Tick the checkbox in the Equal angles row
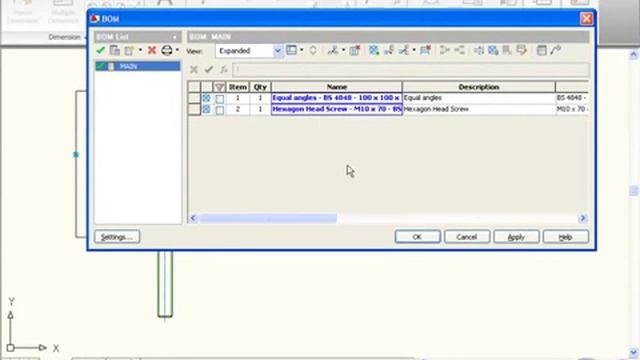The image size is (640, 360). (220, 99)
